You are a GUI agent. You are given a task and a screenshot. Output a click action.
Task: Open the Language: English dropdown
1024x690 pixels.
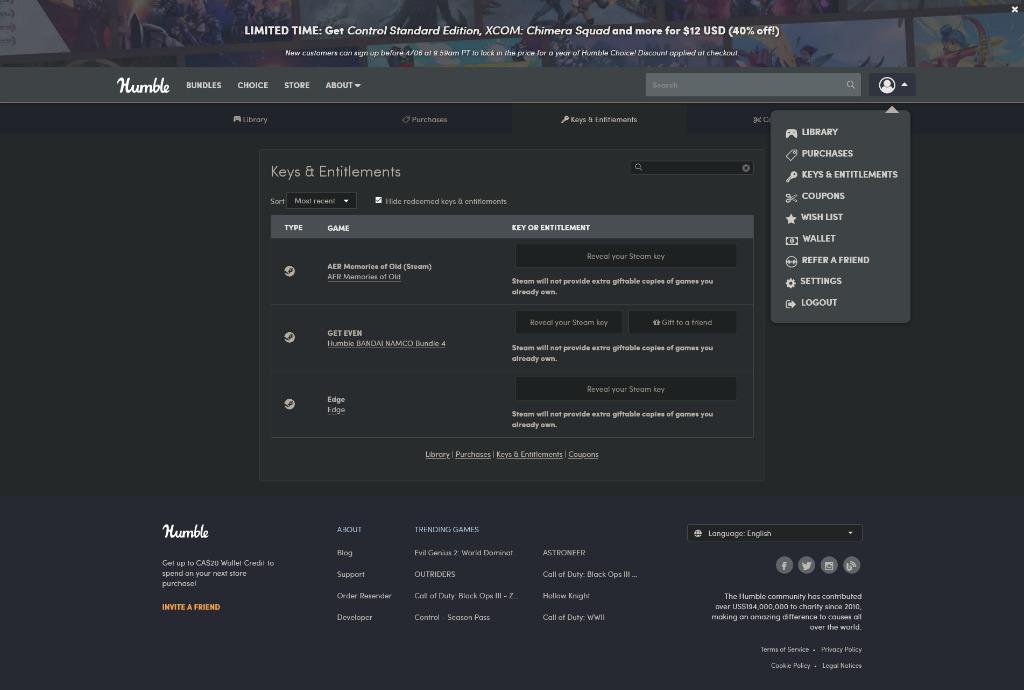pyautogui.click(x=775, y=533)
